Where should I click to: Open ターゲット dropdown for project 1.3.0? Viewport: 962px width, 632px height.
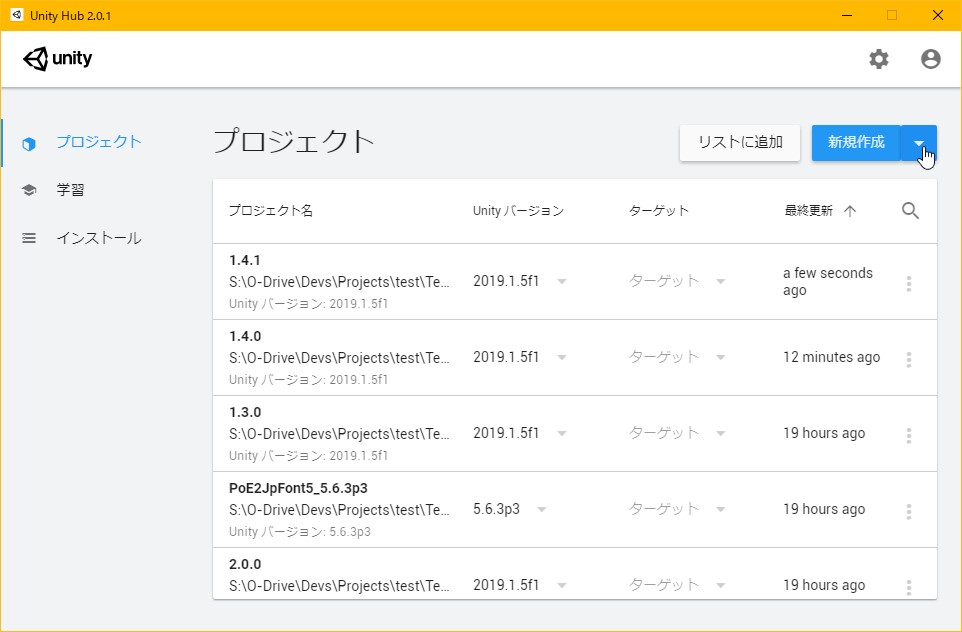[x=721, y=433]
